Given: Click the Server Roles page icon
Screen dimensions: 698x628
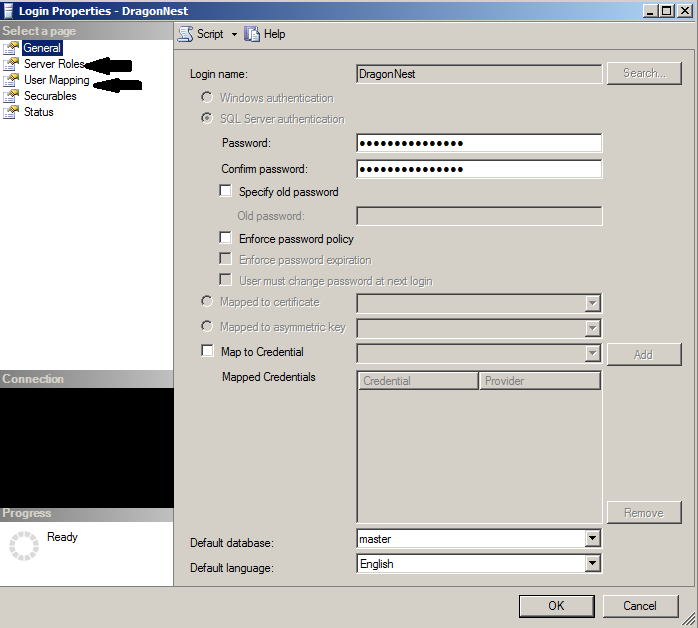Looking at the screenshot, I should pyautogui.click(x=11, y=64).
